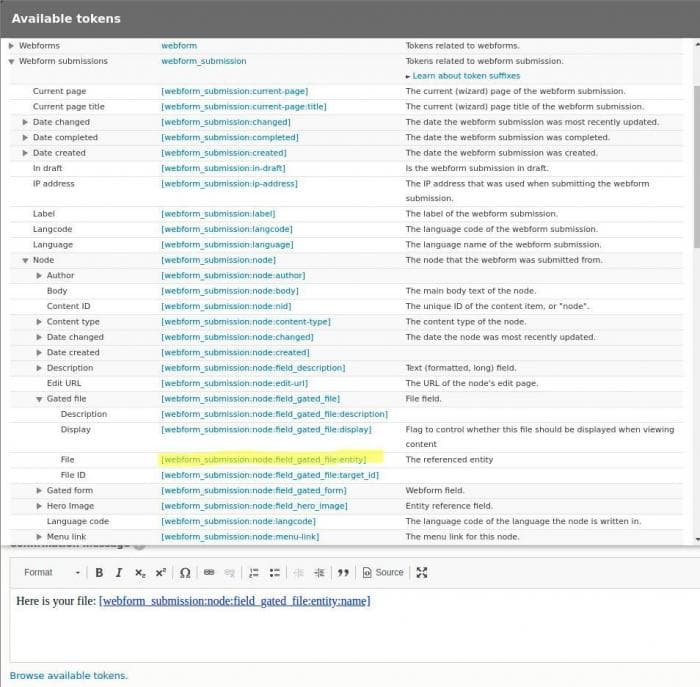Insert the webform_submission:in-draft token
Screen dimensions: 700x687
click(x=223, y=168)
